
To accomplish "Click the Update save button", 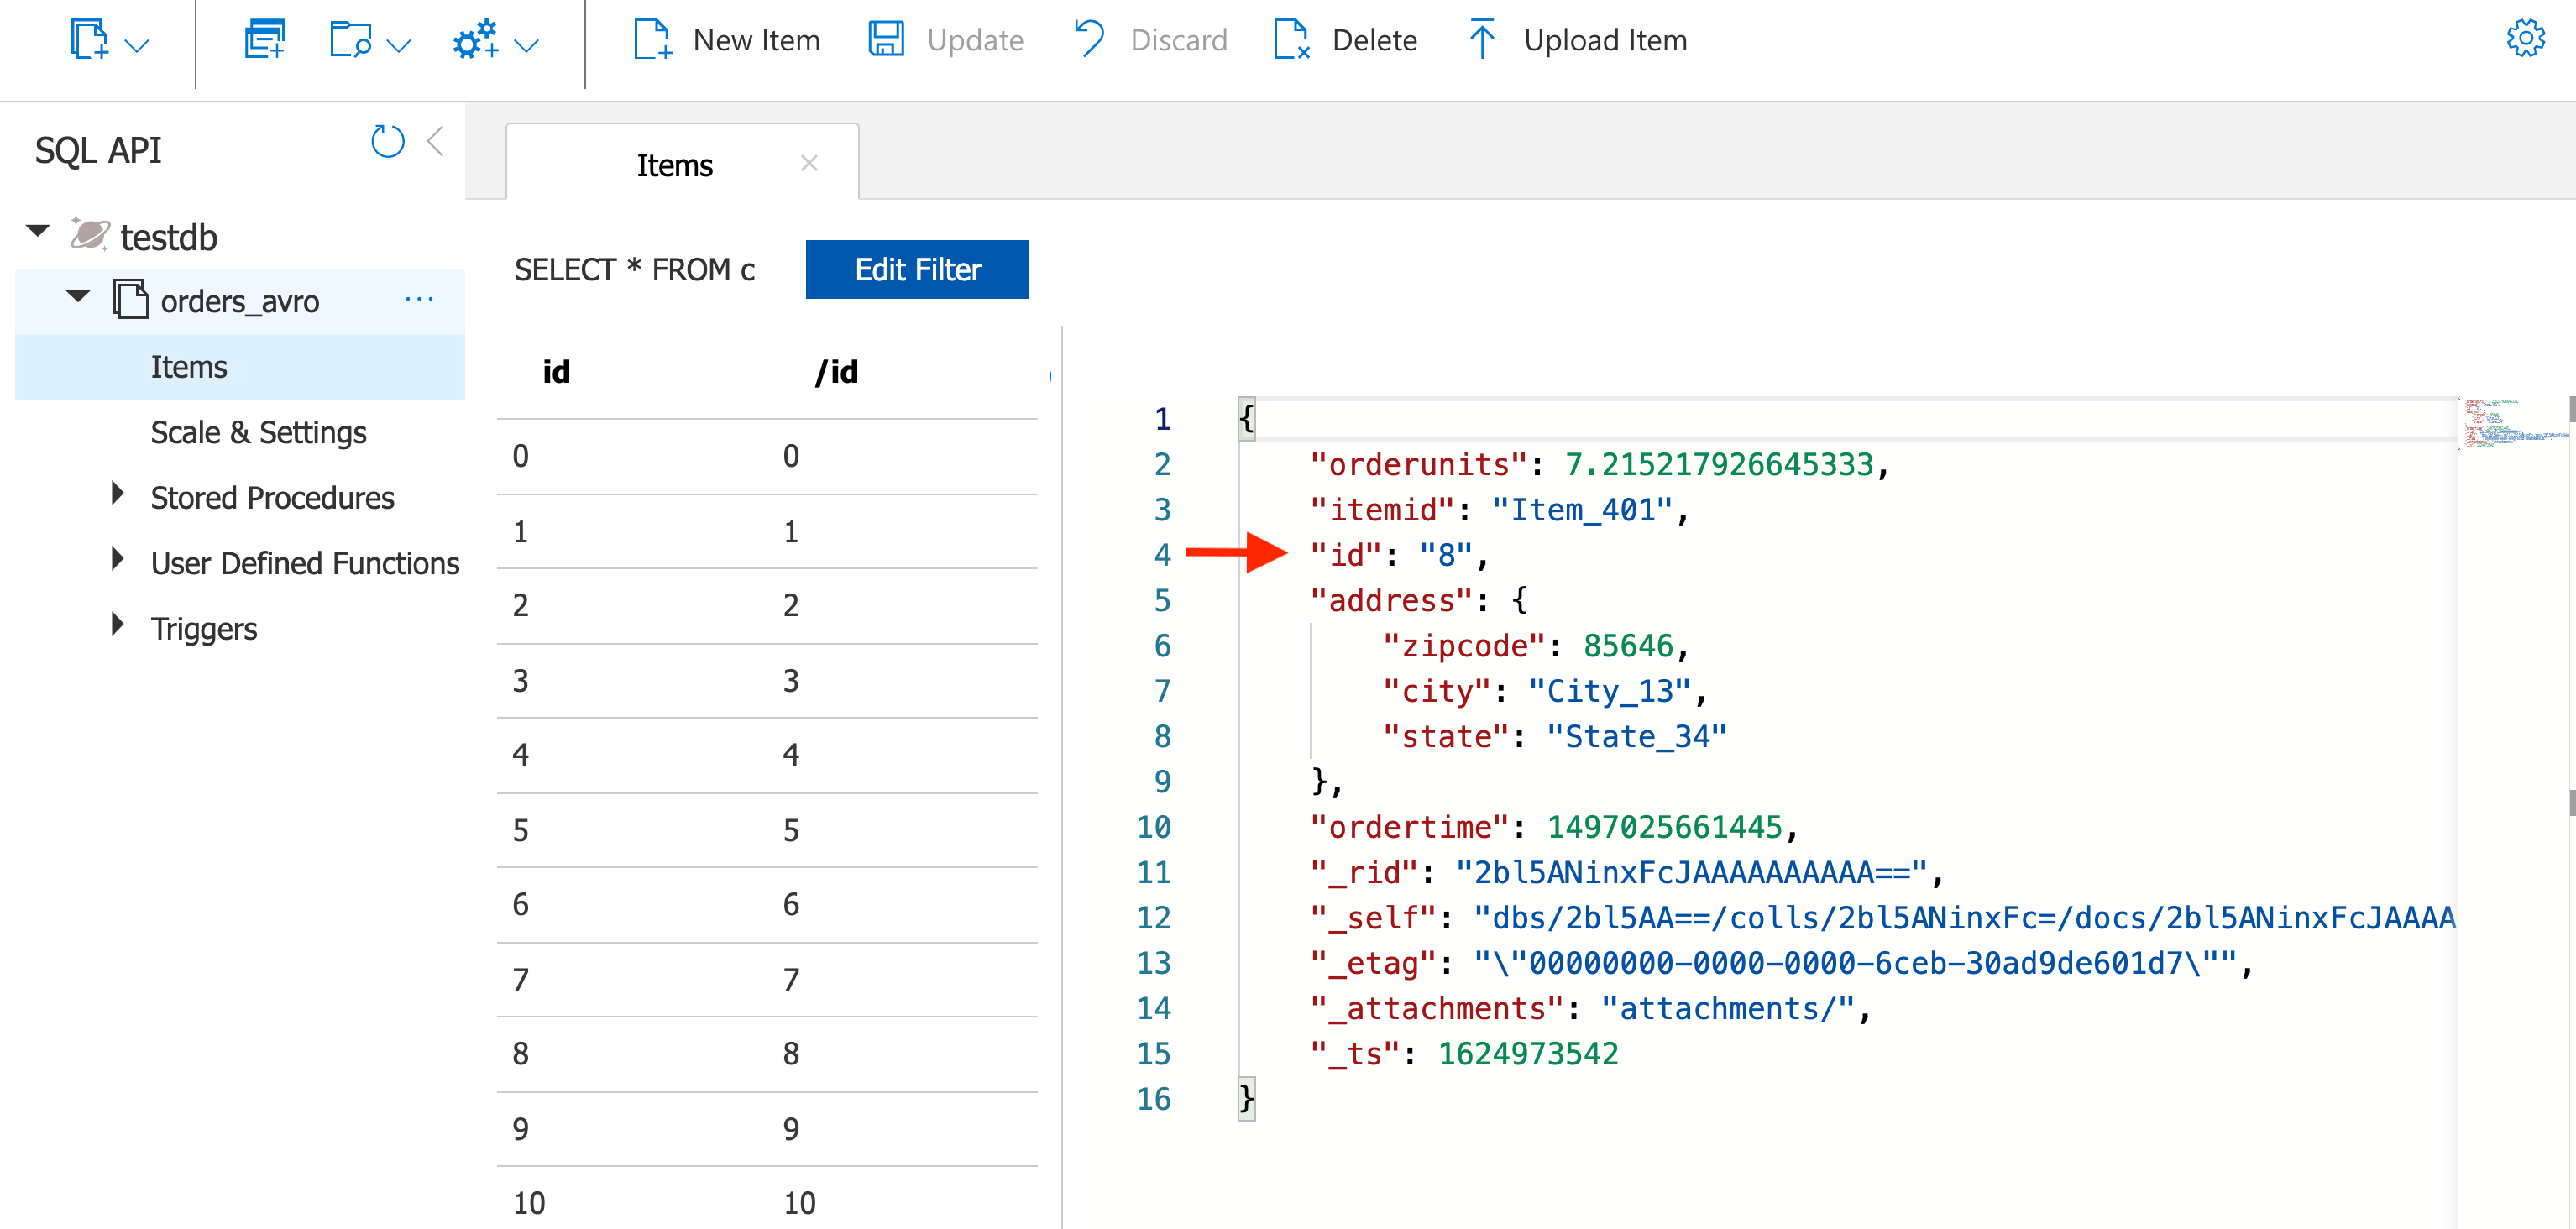I will 946,40.
